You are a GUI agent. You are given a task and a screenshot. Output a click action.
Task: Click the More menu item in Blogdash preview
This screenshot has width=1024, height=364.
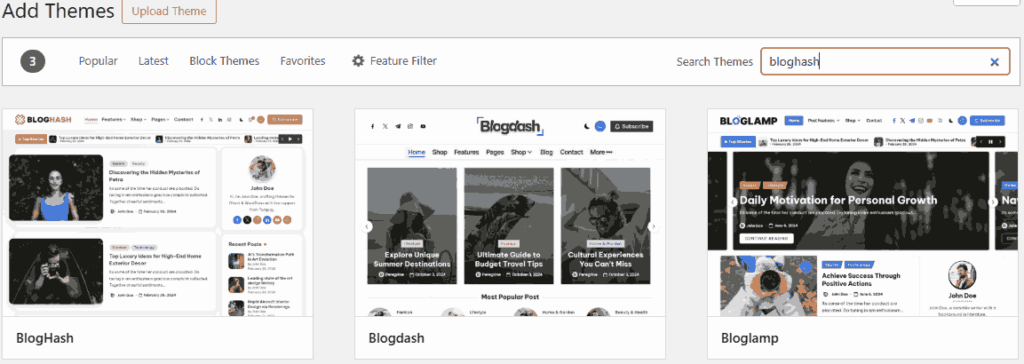click(x=601, y=152)
